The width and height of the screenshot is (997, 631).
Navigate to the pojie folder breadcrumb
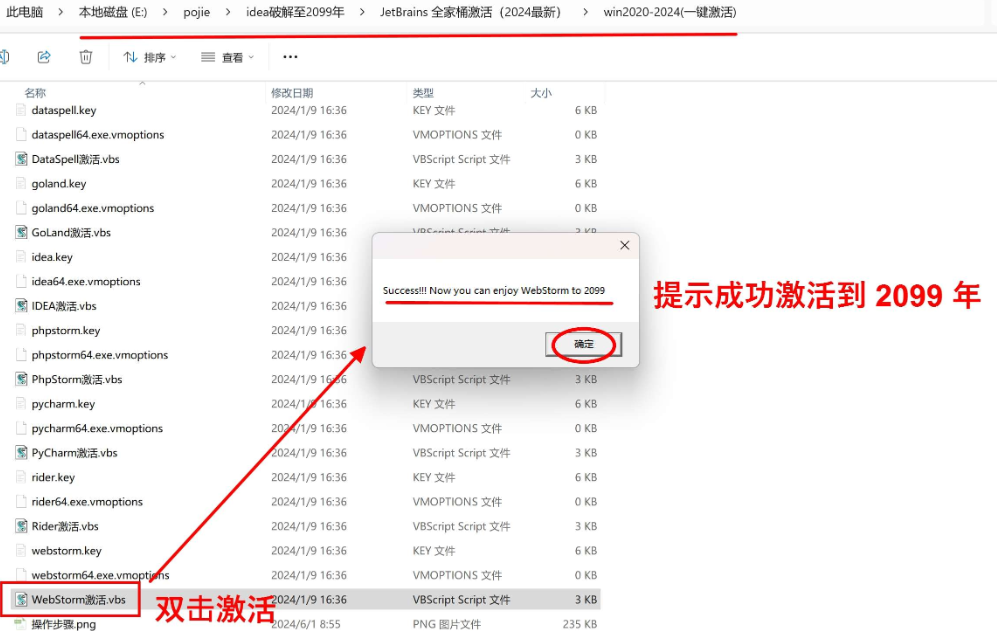pos(196,12)
